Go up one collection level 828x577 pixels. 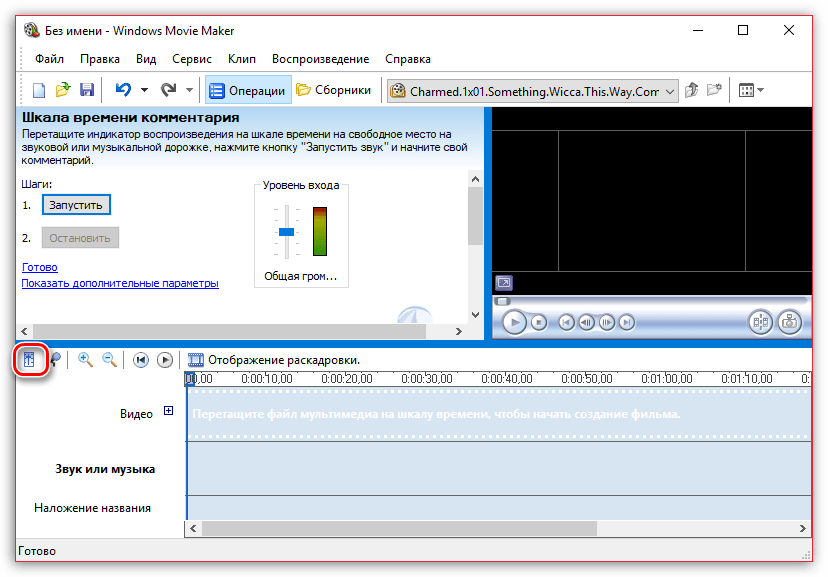(691, 90)
